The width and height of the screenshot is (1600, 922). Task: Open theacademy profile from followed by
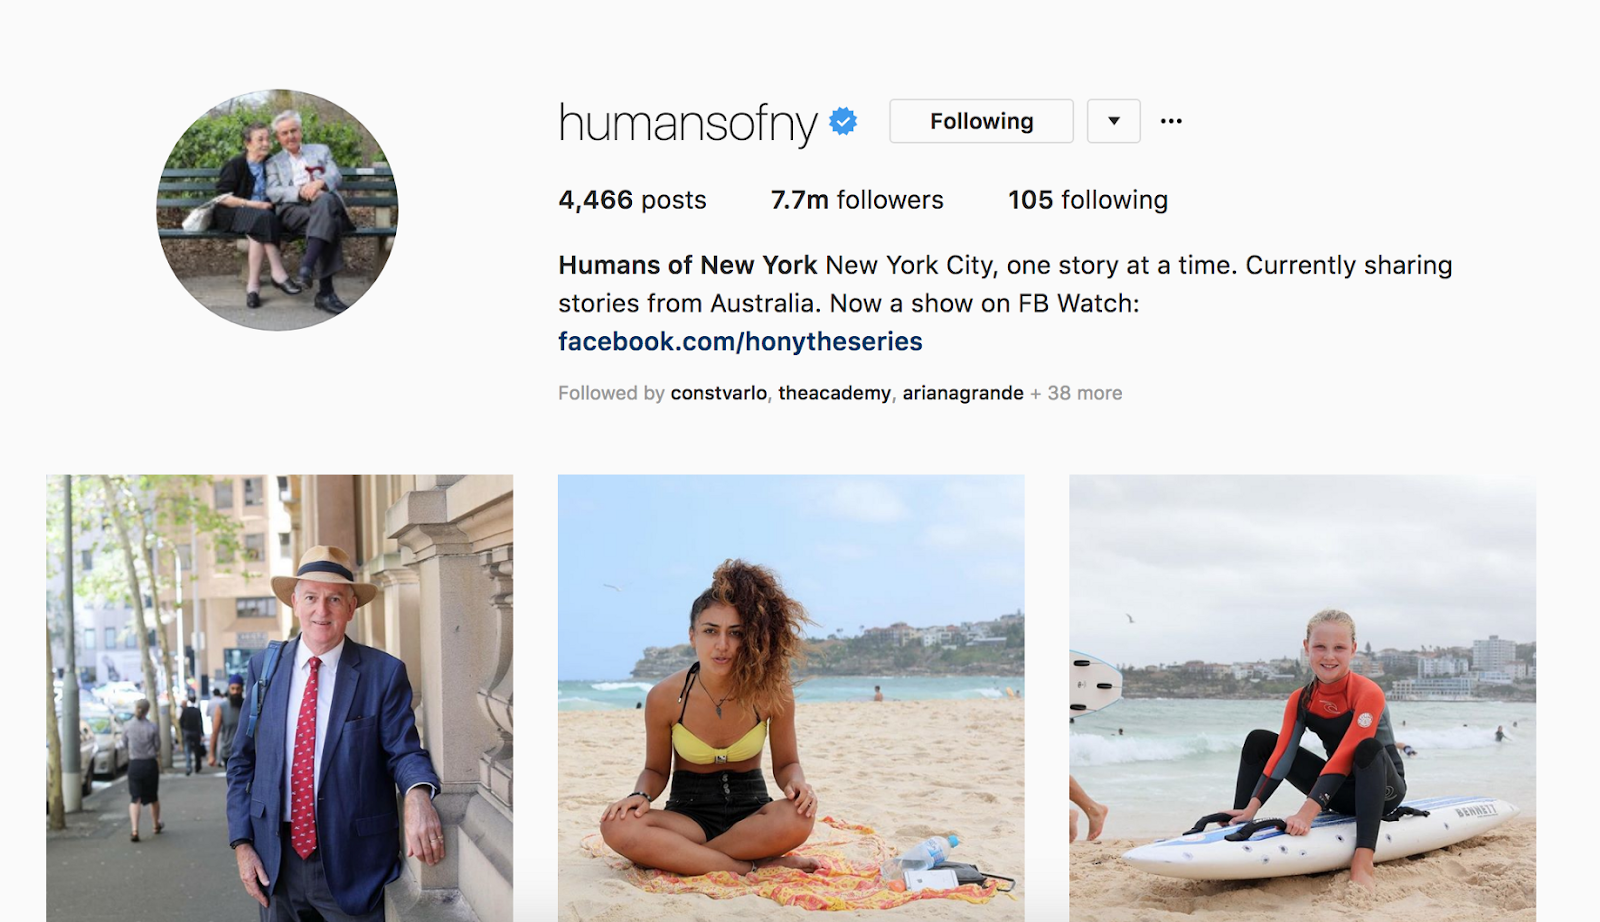click(x=834, y=393)
